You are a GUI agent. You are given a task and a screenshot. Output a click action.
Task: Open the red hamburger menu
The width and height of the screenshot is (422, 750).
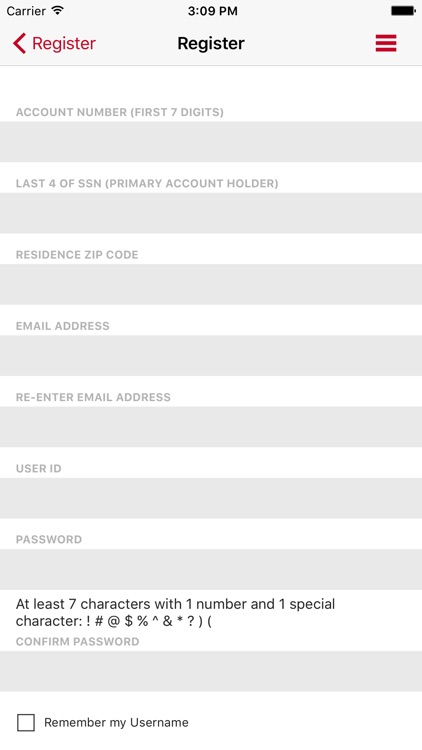click(x=386, y=43)
